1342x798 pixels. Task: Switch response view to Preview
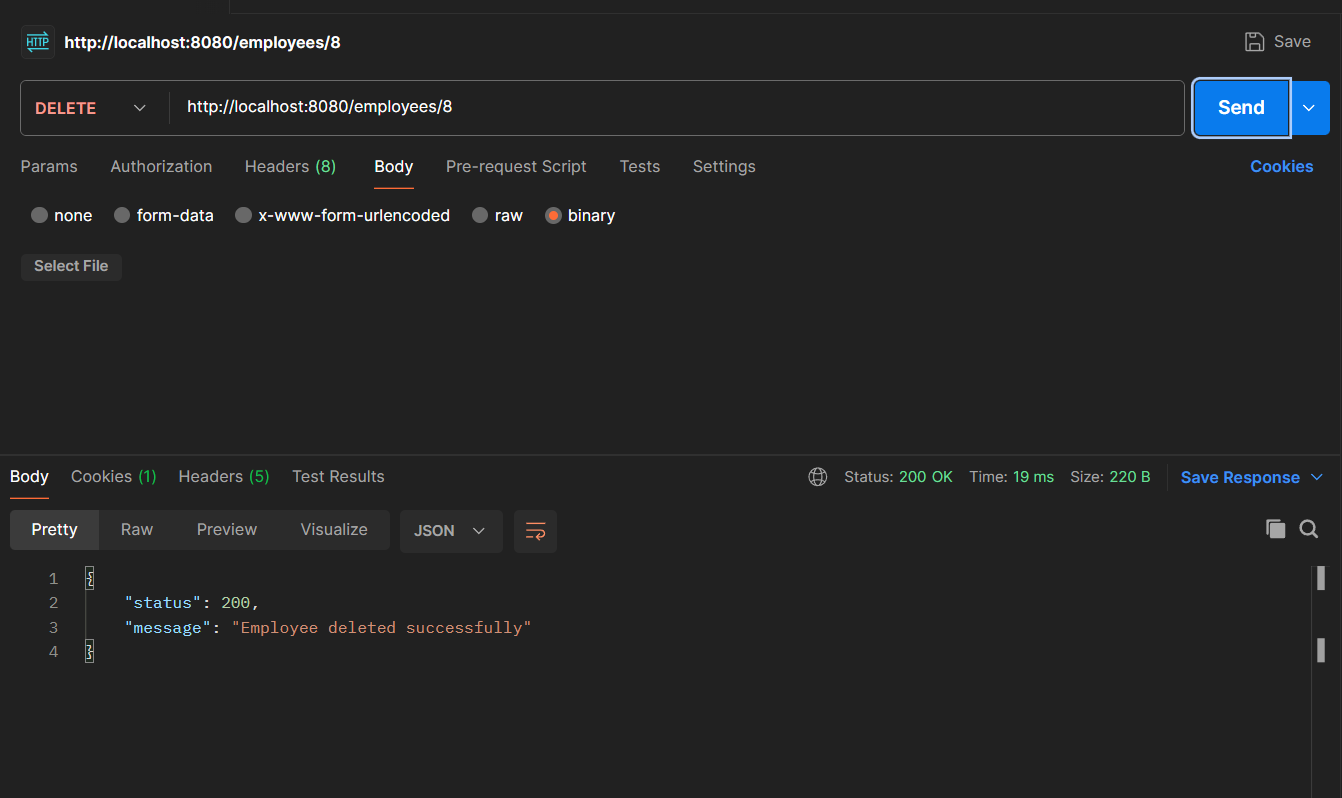(x=227, y=530)
